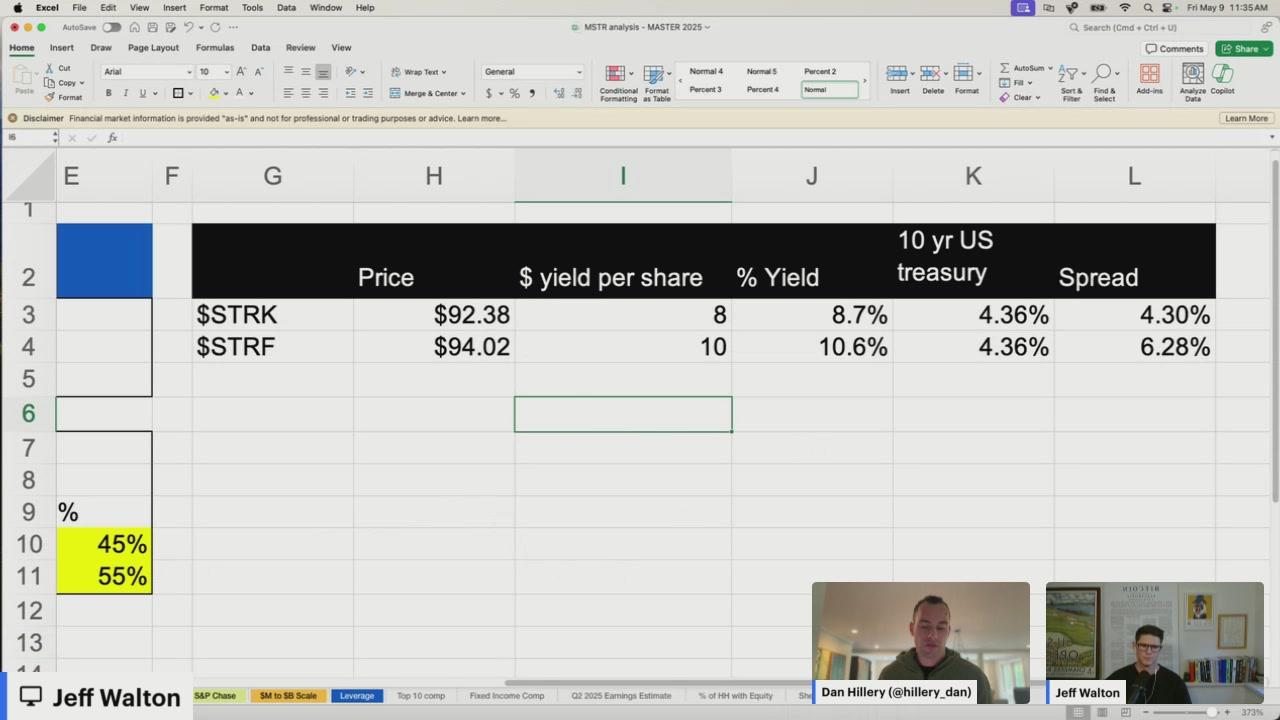Click the Learn More button
This screenshot has width=1280, height=720.
point(1246,118)
